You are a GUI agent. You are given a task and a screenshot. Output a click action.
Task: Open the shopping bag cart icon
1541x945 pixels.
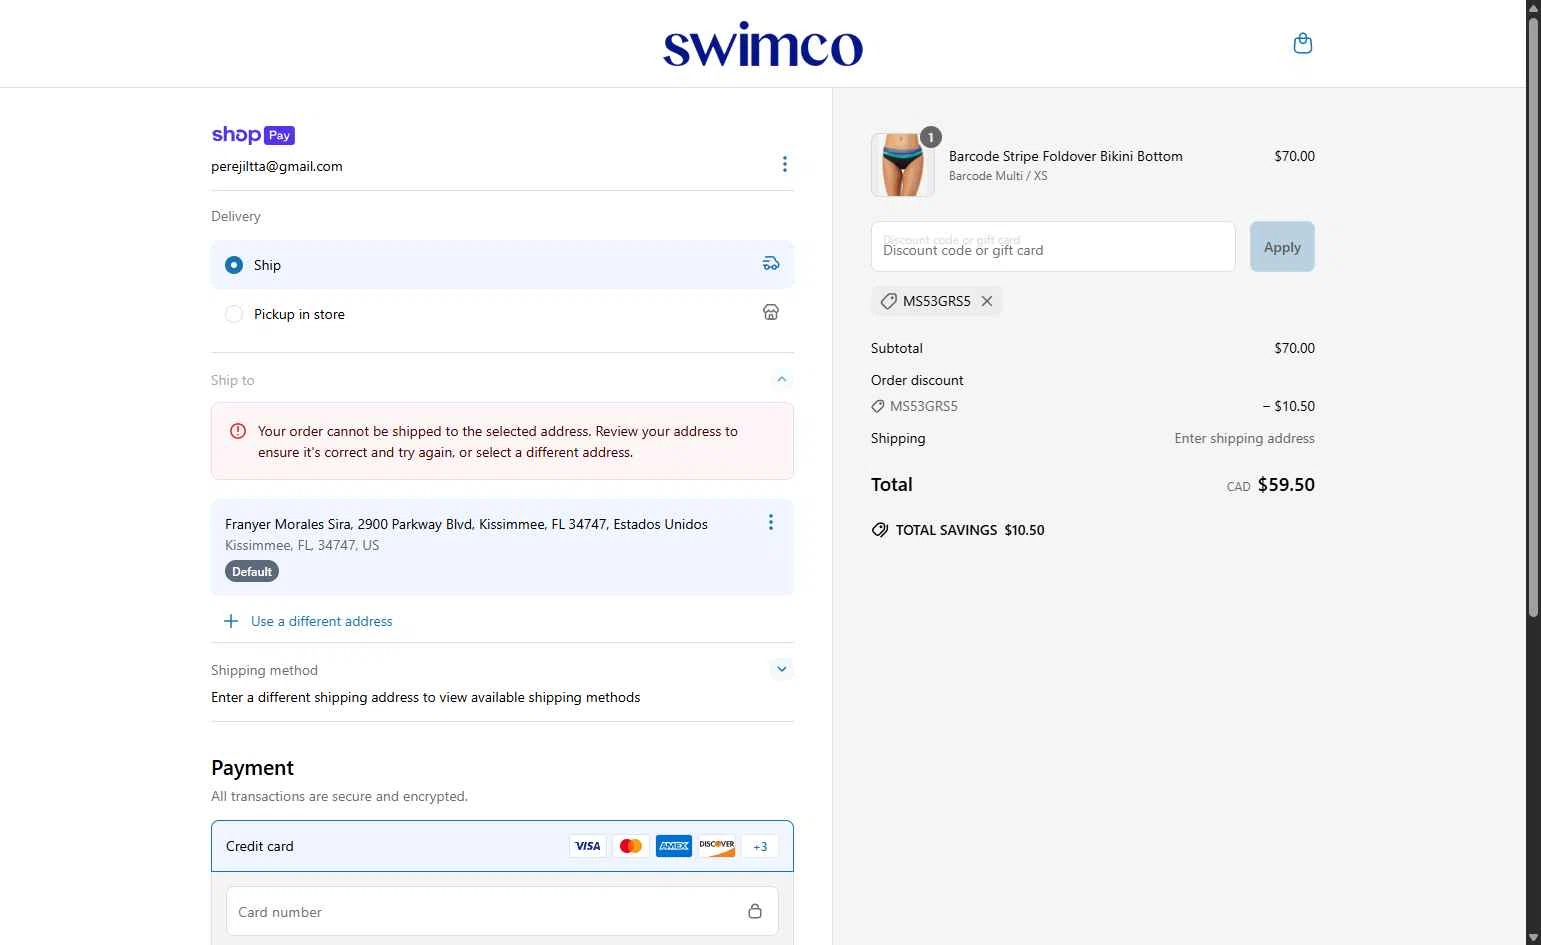click(x=1302, y=43)
